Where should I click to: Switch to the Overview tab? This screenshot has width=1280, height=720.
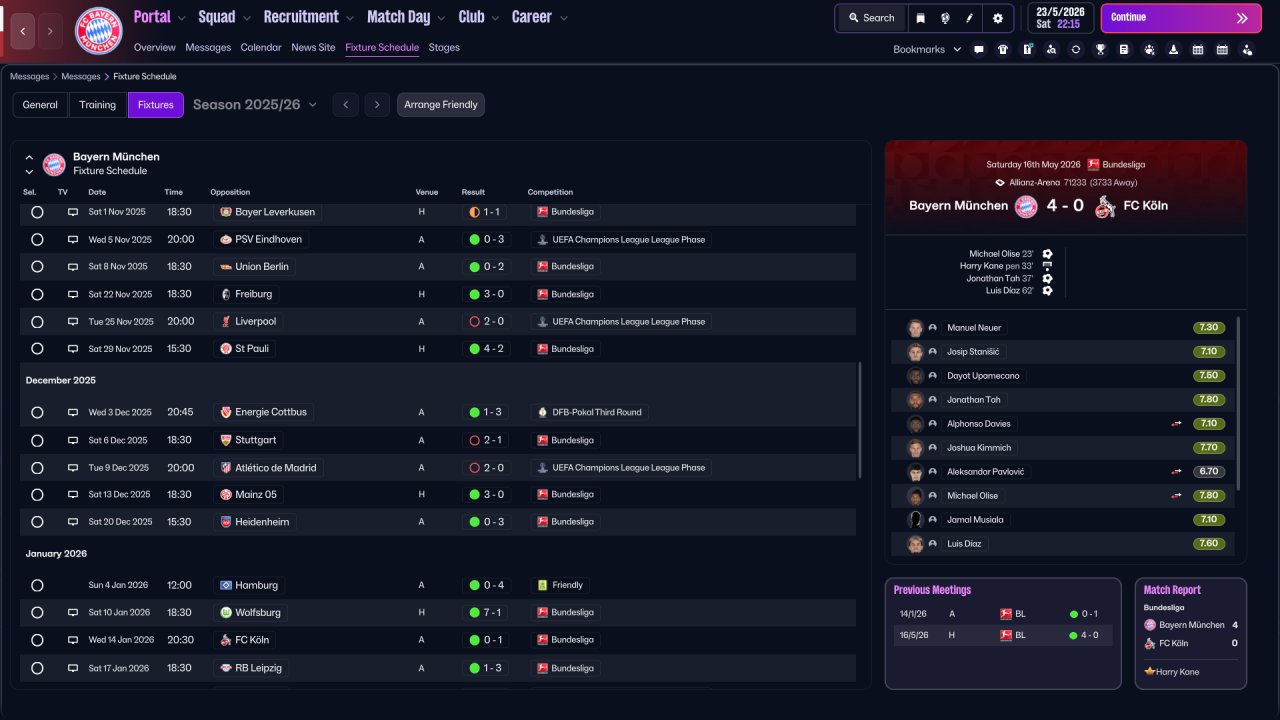tap(154, 47)
